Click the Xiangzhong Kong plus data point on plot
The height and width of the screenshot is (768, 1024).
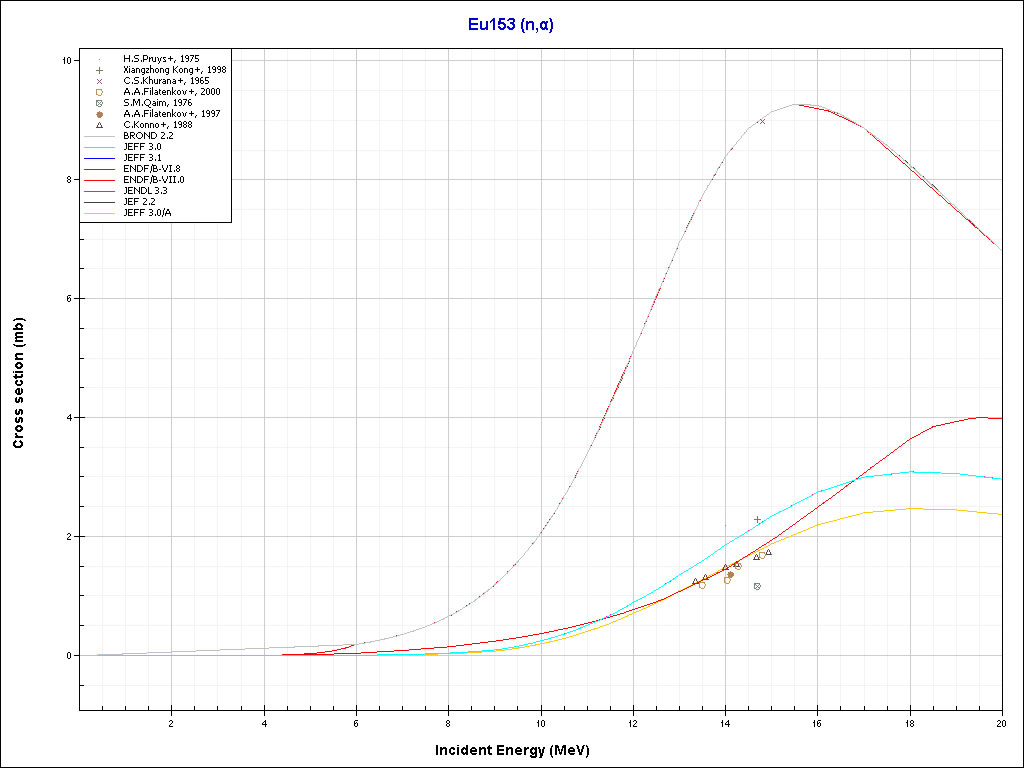coord(757,520)
